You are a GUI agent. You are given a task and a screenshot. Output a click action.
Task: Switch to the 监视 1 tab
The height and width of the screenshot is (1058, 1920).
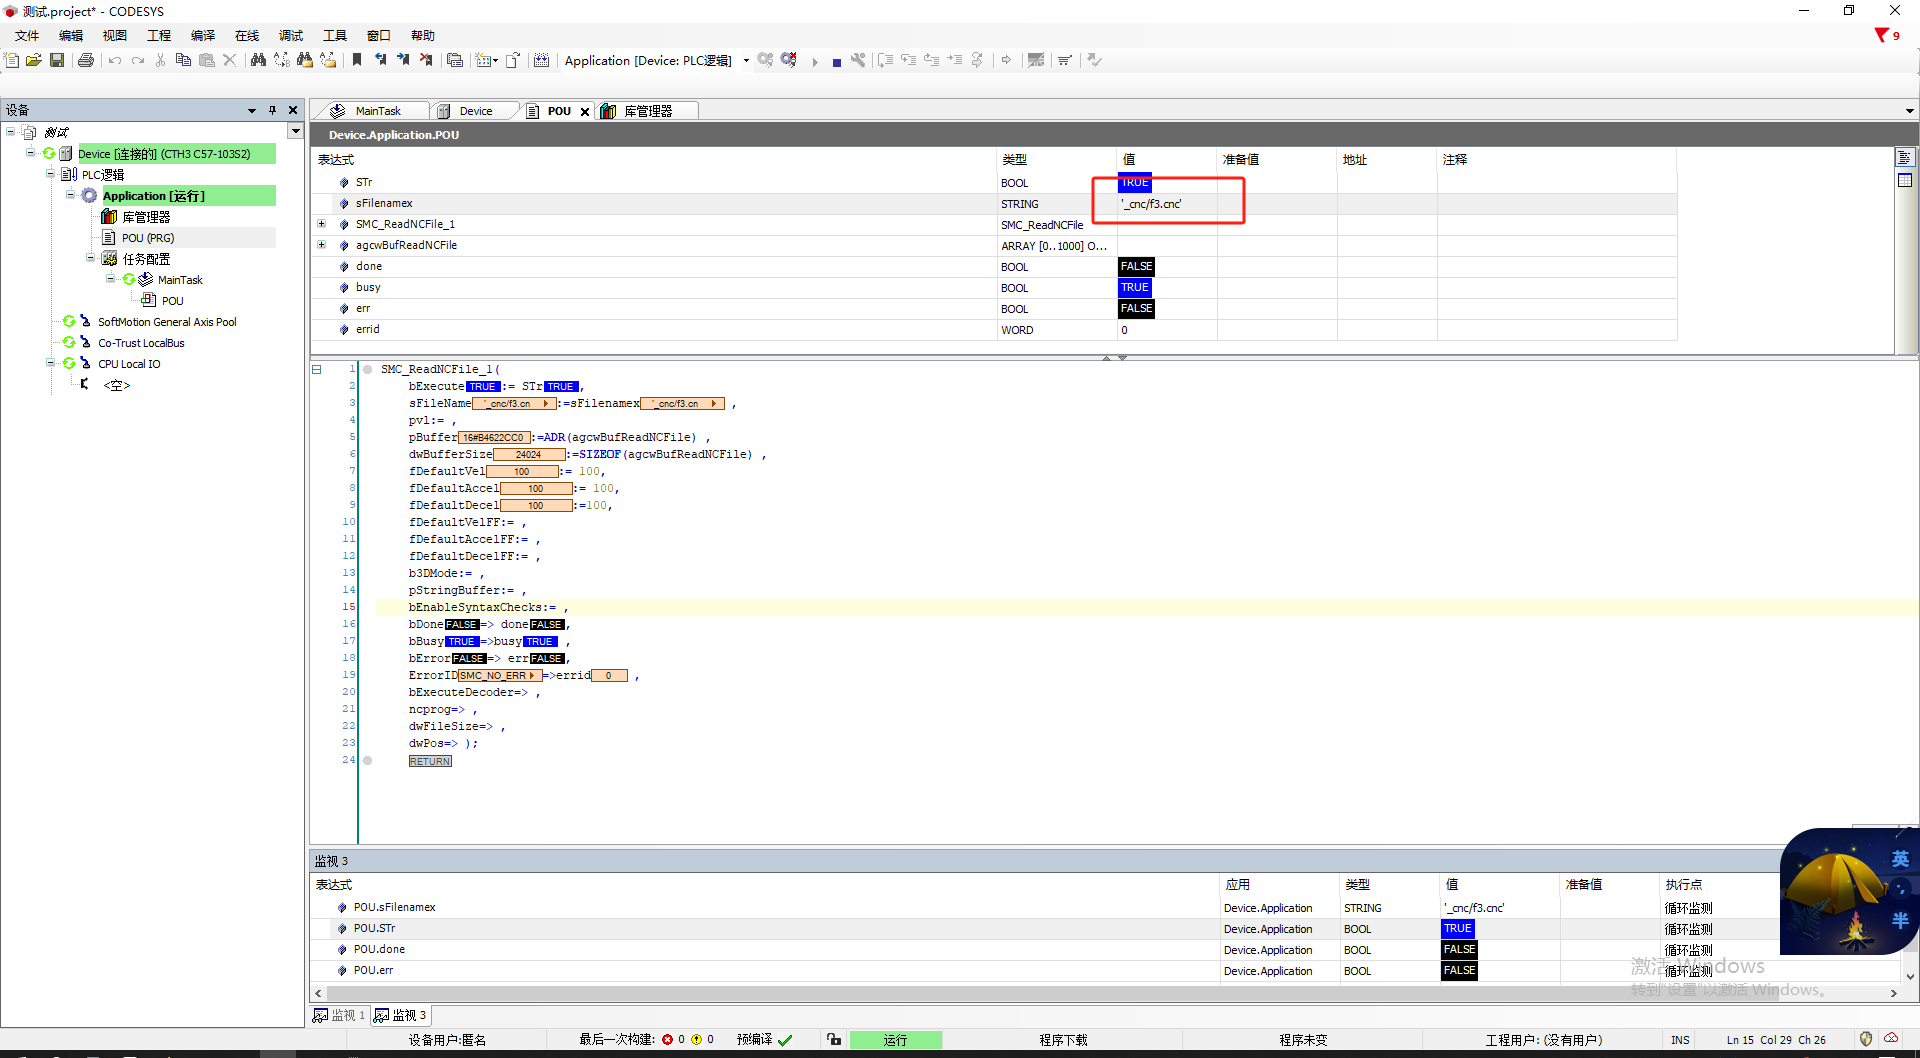tap(340, 1015)
